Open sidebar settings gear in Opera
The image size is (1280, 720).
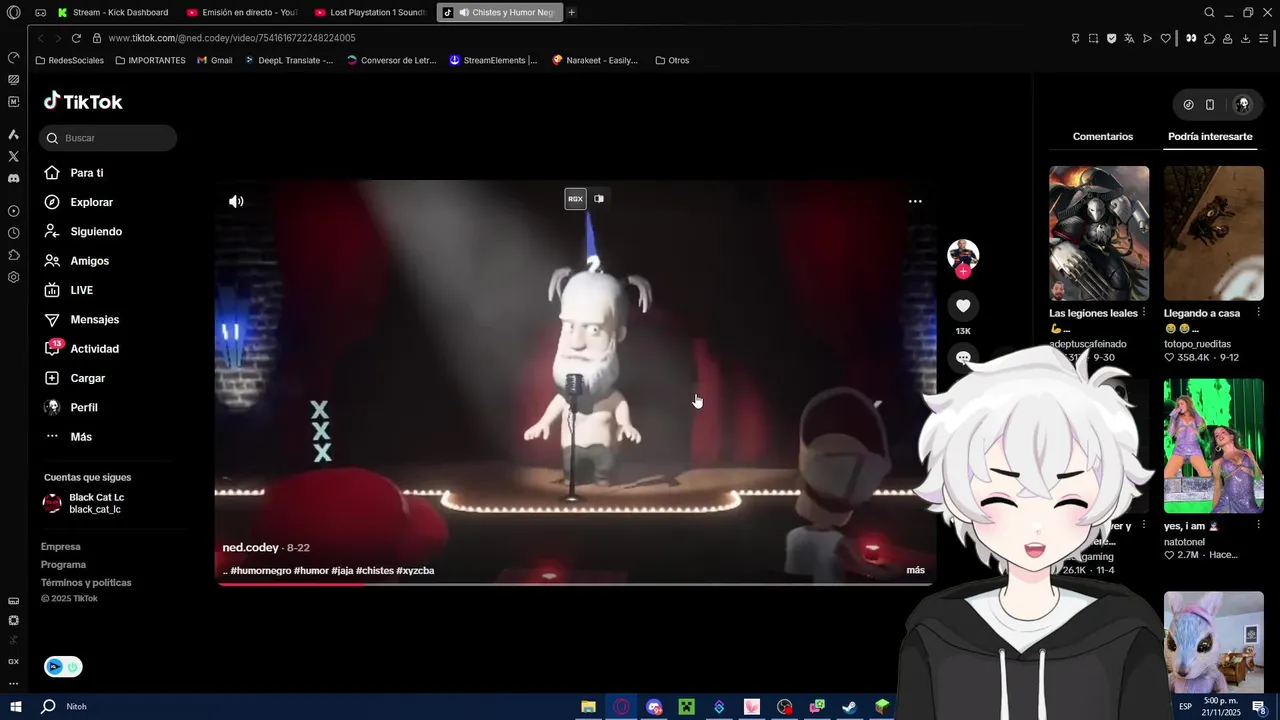[x=13, y=277]
